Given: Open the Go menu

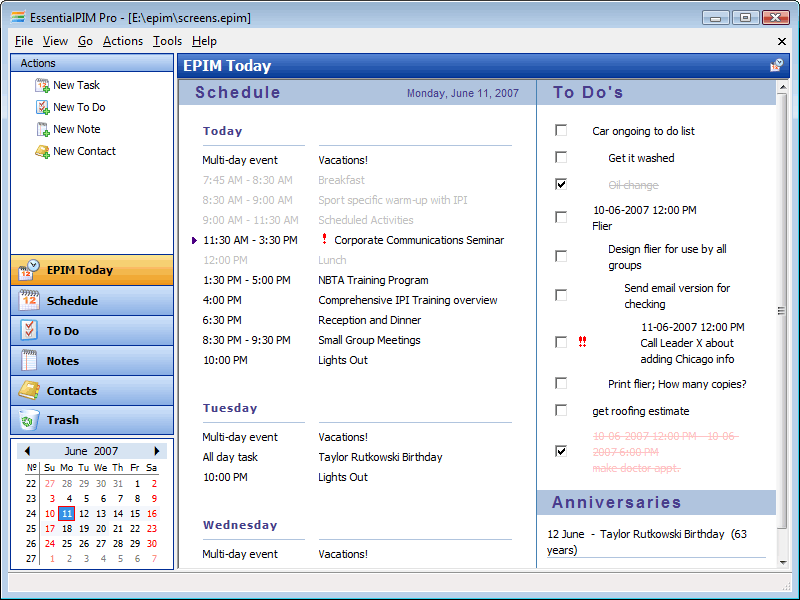Looking at the screenshot, I should coord(85,41).
